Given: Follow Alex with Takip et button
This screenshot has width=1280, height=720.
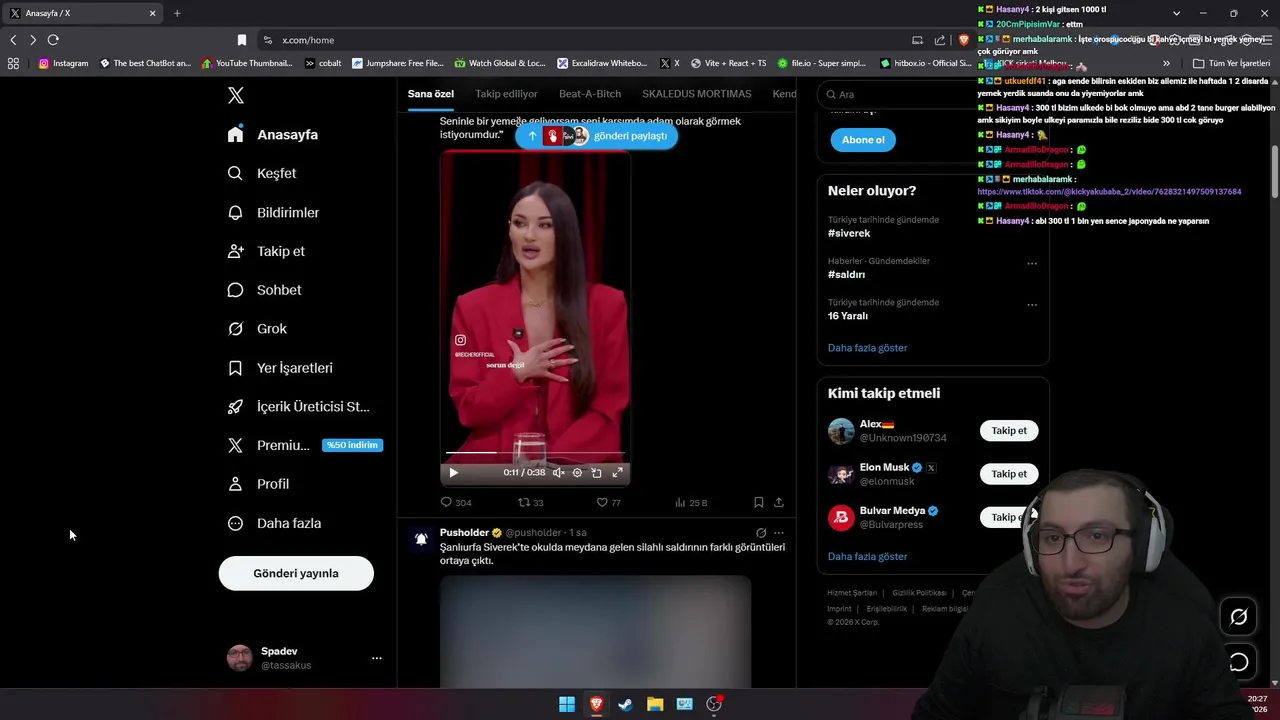Looking at the screenshot, I should 1009,431.
